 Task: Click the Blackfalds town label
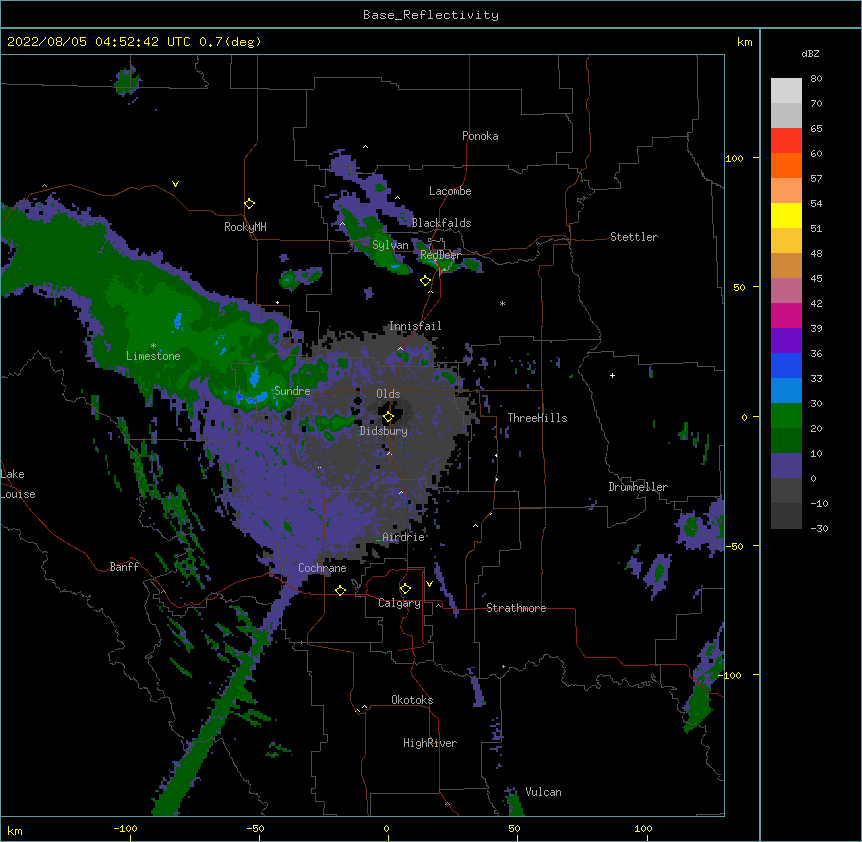(x=441, y=223)
